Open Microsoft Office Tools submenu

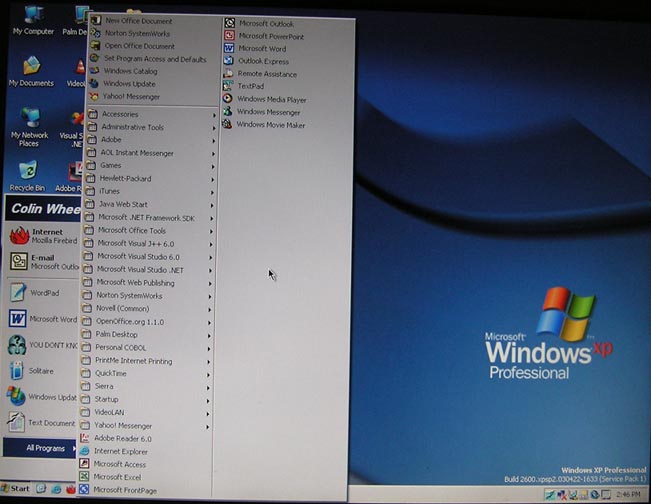(x=148, y=230)
